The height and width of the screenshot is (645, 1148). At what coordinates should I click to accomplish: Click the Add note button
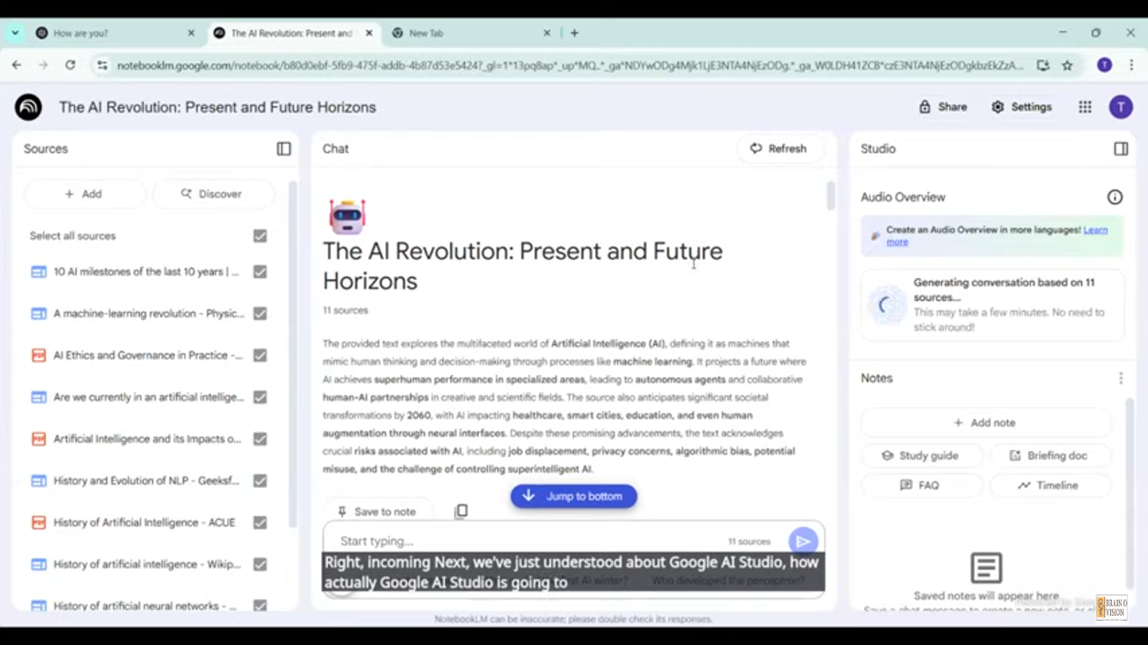tap(985, 422)
